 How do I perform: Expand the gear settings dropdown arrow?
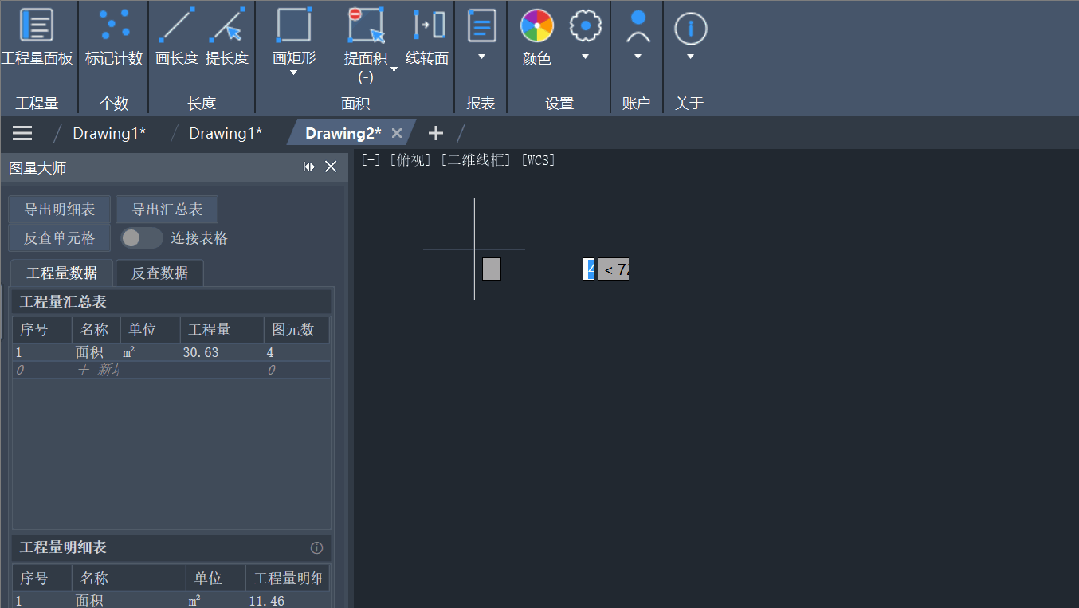(586, 56)
